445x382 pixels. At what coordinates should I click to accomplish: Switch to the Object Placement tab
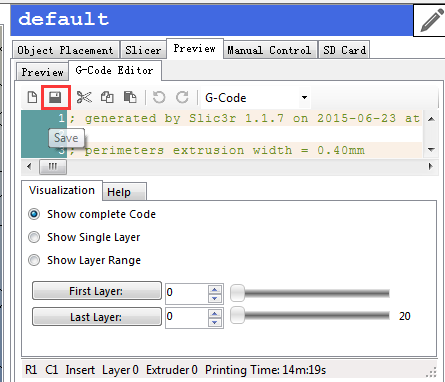point(66,50)
